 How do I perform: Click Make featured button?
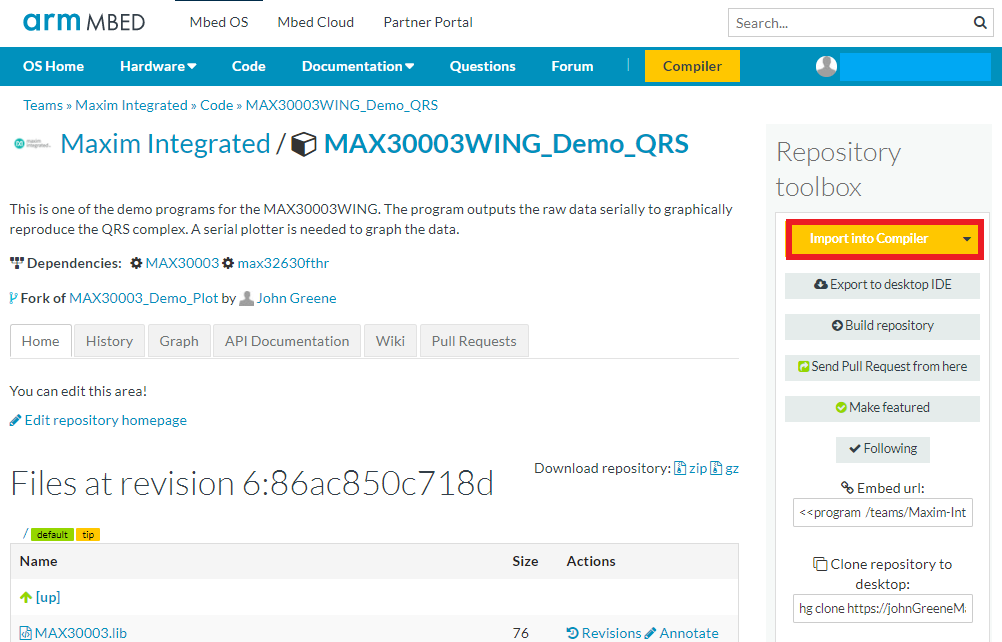(882, 408)
